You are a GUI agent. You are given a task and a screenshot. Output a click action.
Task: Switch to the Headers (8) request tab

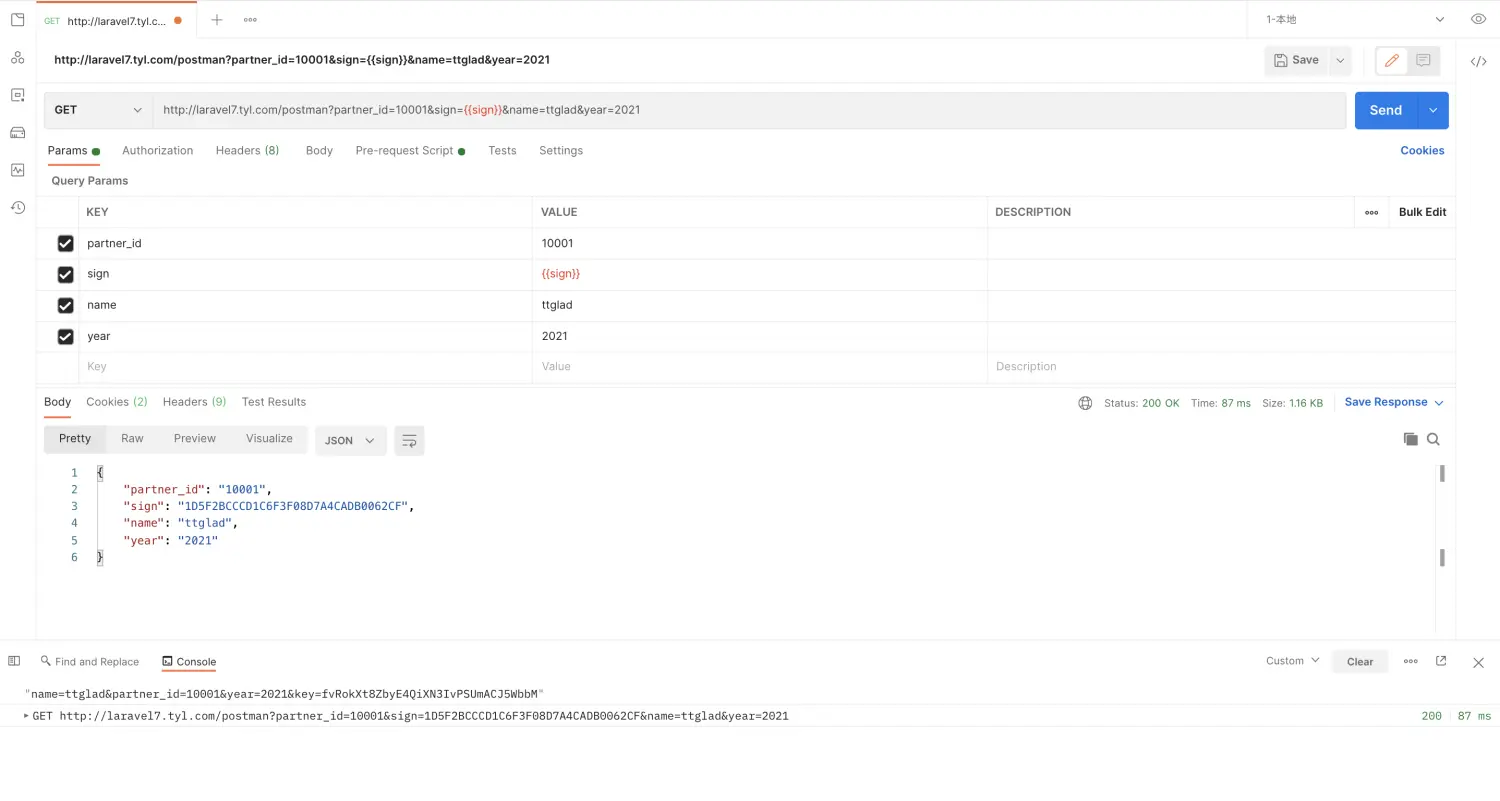247,150
